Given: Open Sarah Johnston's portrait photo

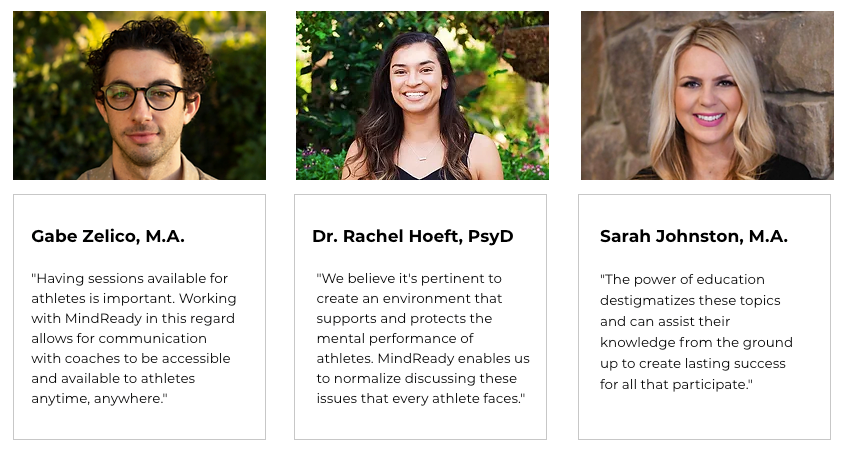Looking at the screenshot, I should point(707,95).
